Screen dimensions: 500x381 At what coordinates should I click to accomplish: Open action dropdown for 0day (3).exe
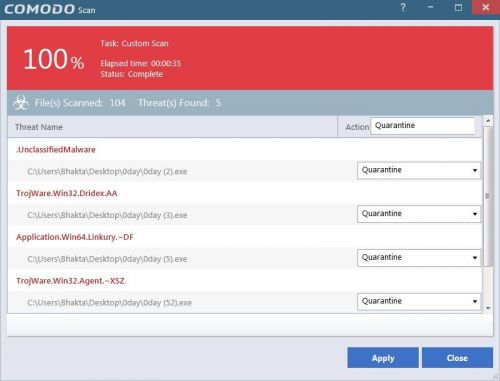point(419,214)
